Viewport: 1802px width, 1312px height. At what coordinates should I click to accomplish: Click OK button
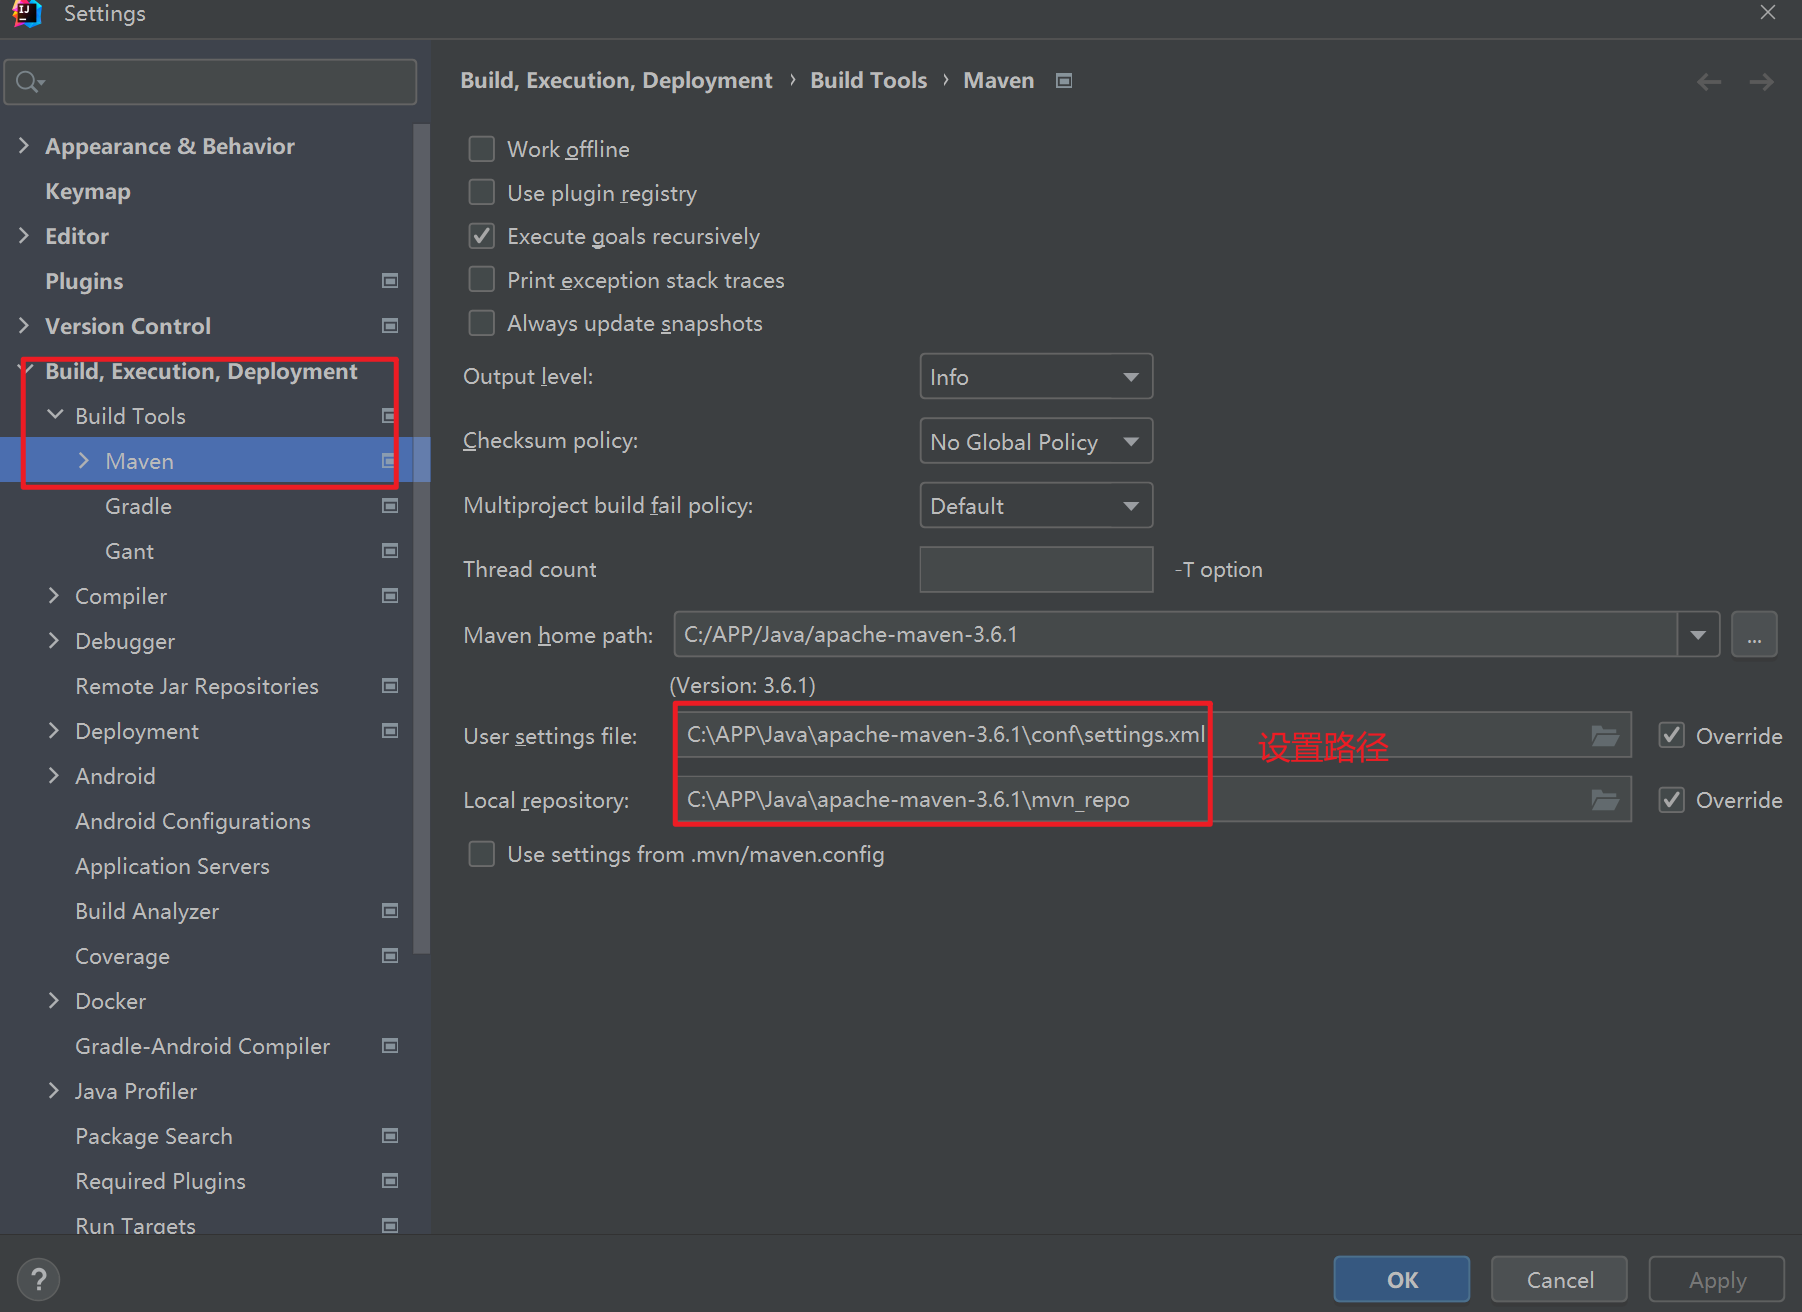[1402, 1280]
